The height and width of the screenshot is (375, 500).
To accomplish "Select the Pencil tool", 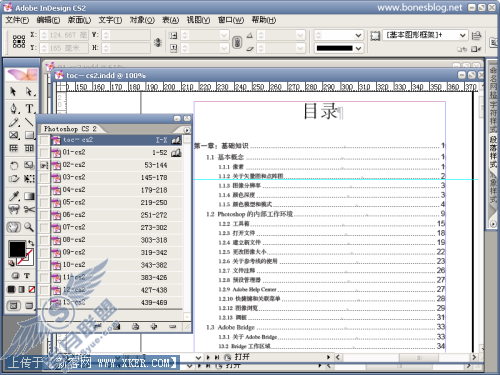I will 13,122.
